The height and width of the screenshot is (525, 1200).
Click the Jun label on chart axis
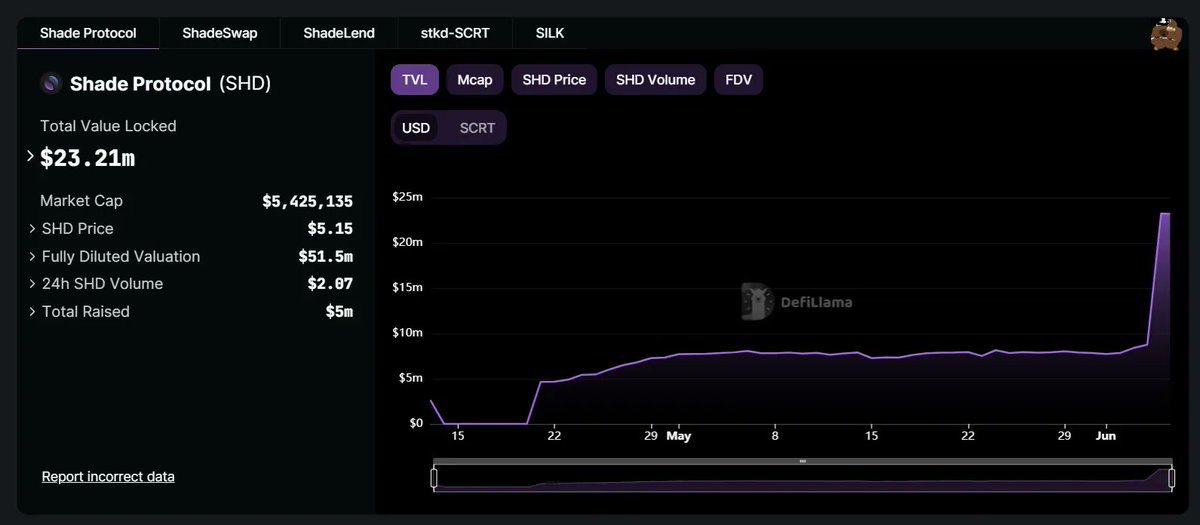pos(1105,436)
